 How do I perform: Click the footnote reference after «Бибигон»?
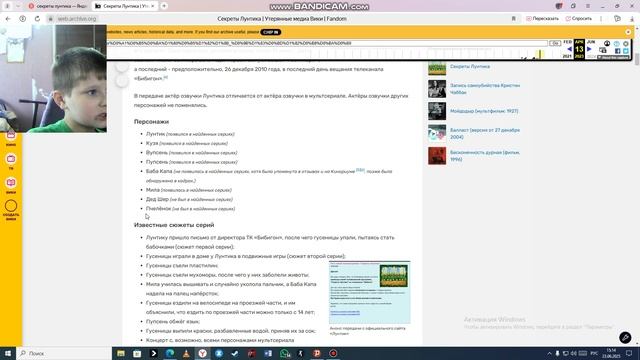166,77
